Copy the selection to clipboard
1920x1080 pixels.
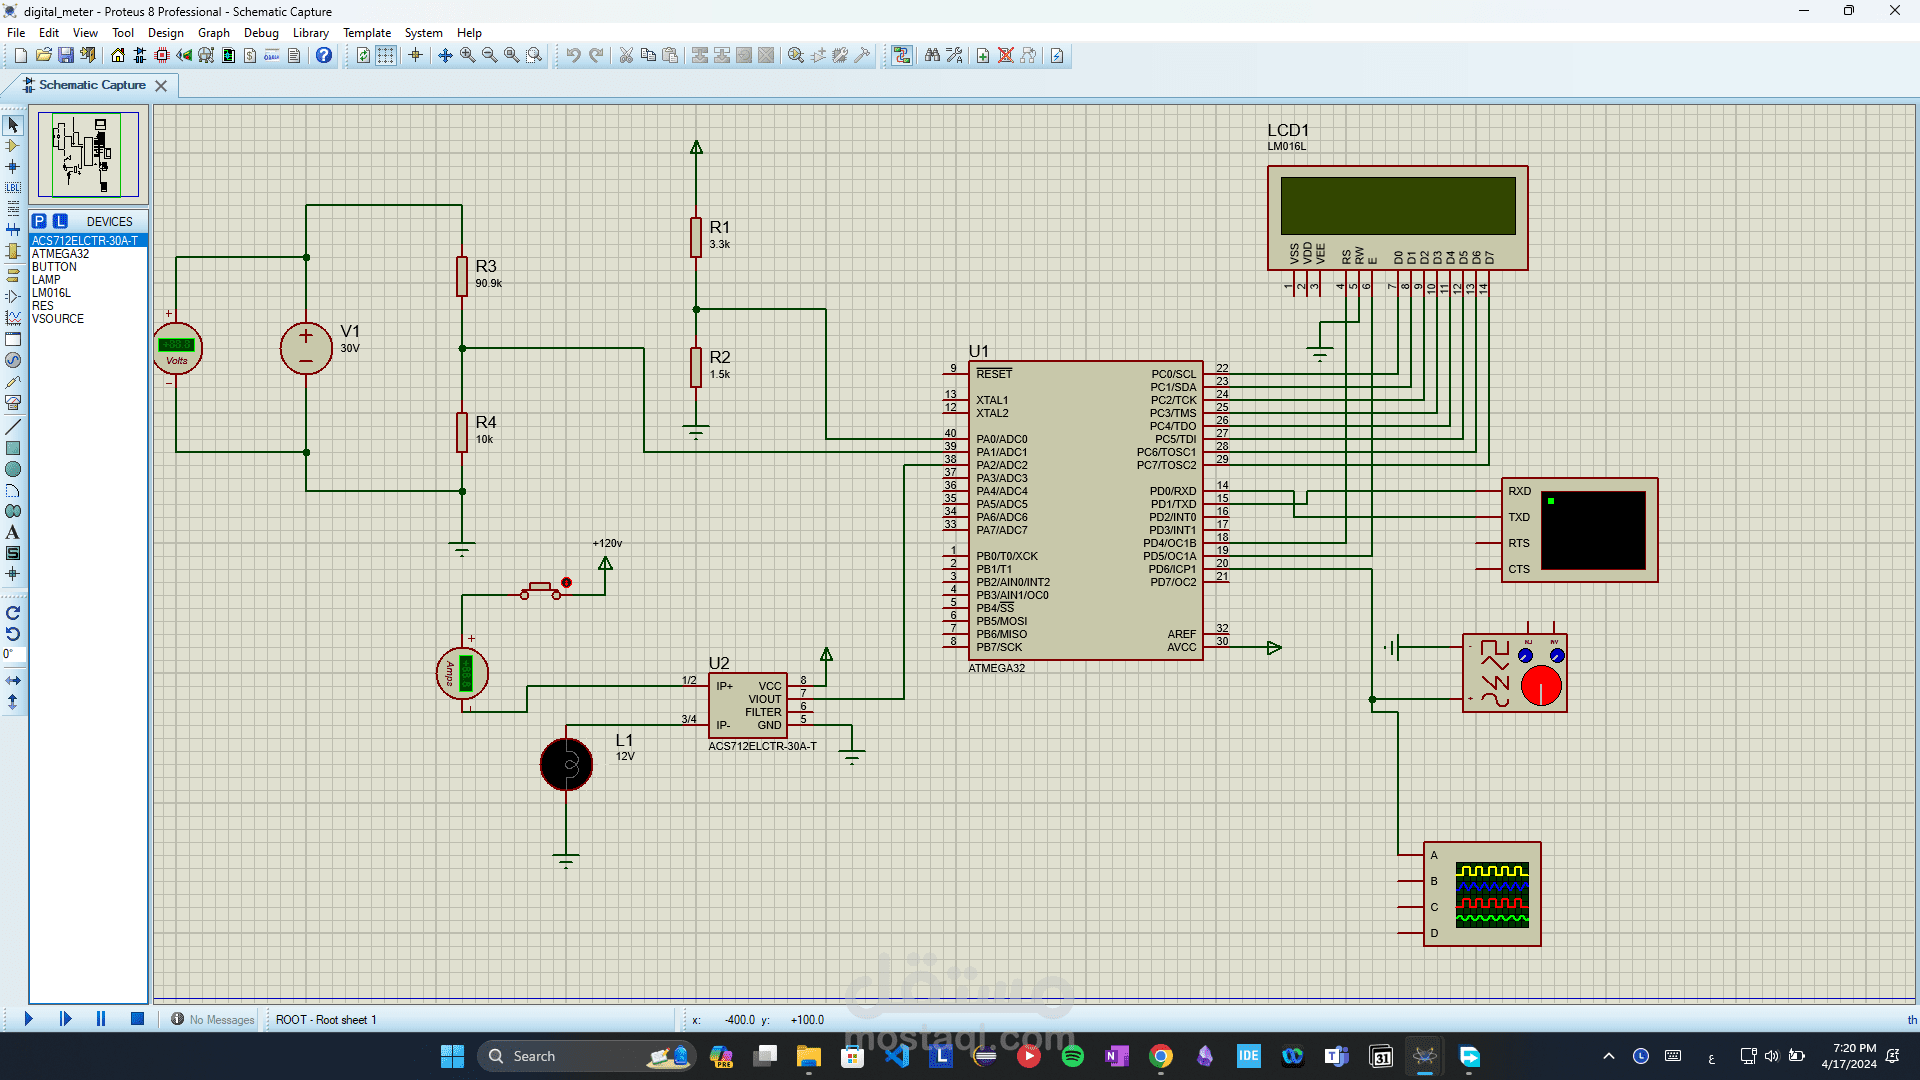coord(648,55)
